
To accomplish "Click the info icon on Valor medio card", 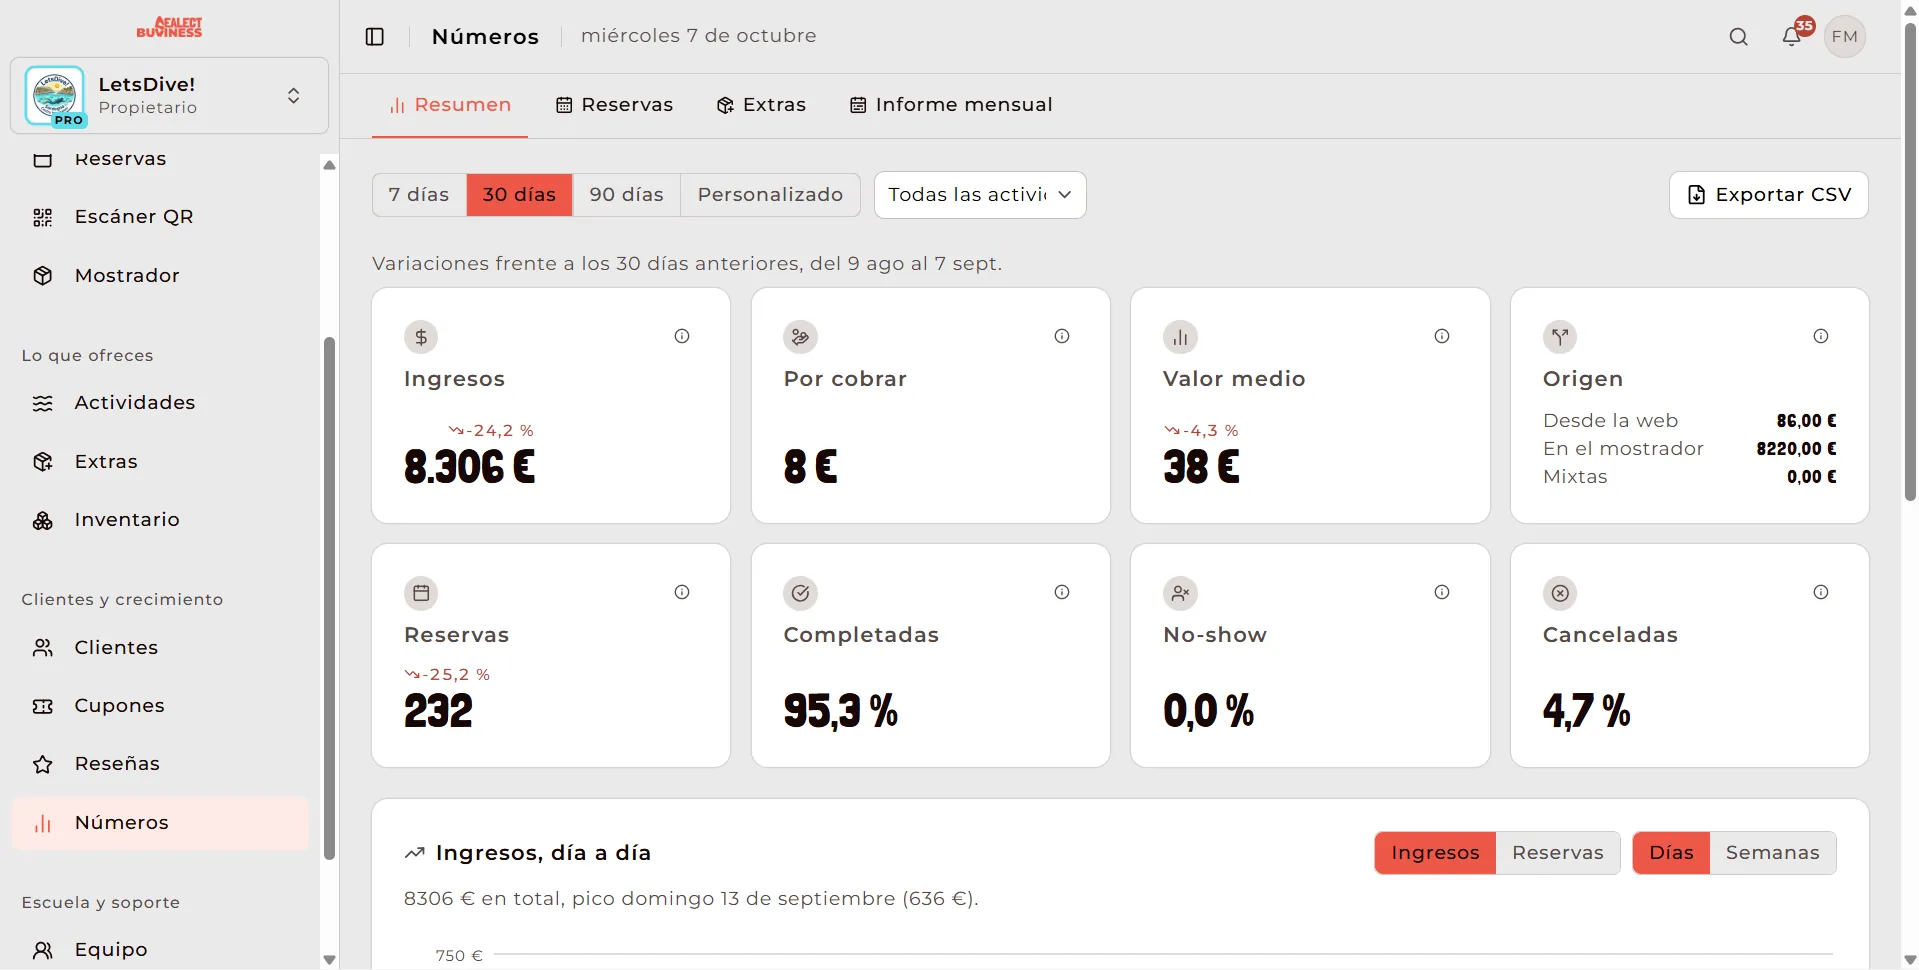I will (1442, 336).
